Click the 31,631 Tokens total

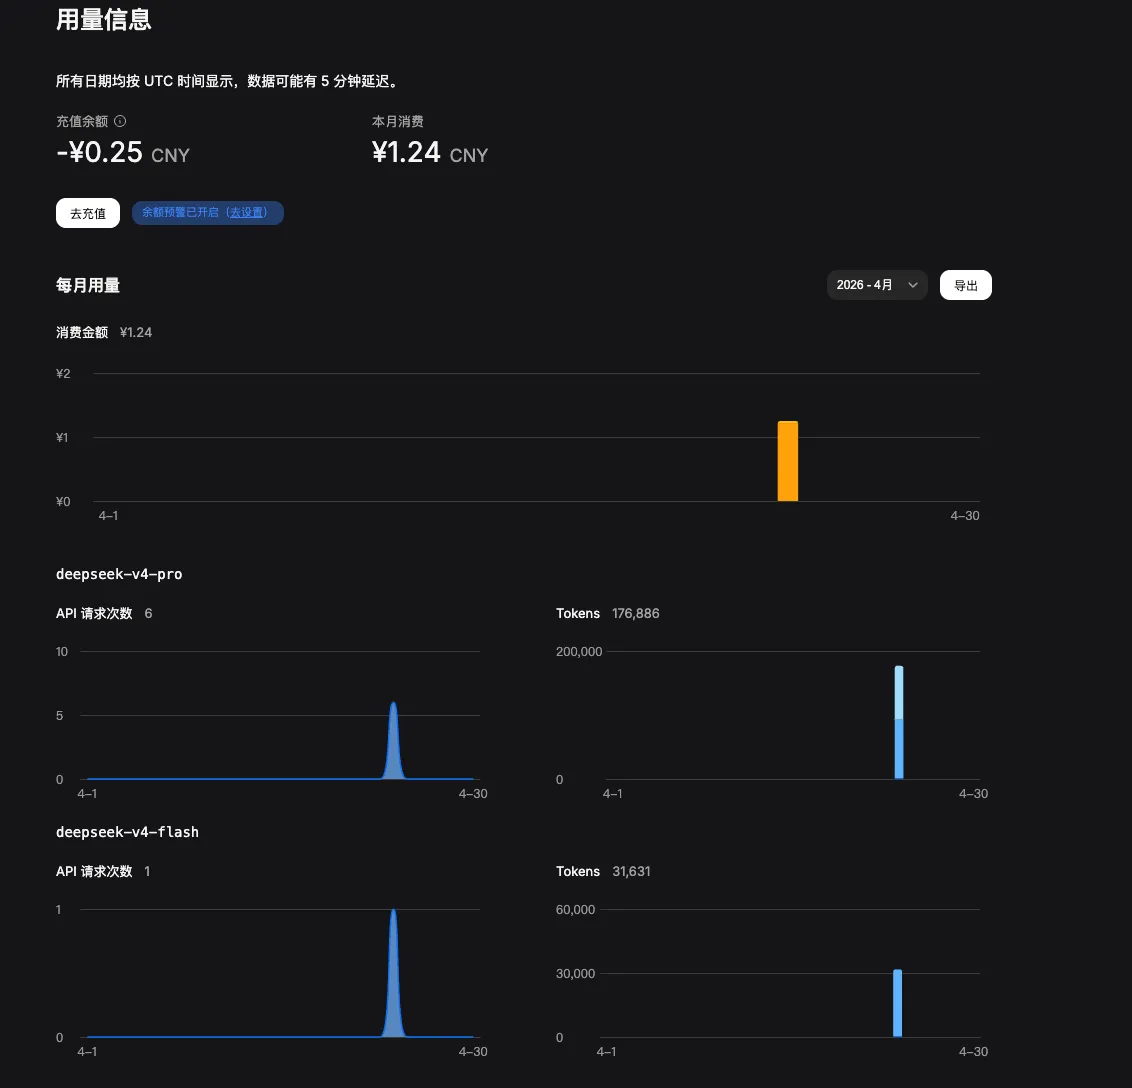(631, 871)
